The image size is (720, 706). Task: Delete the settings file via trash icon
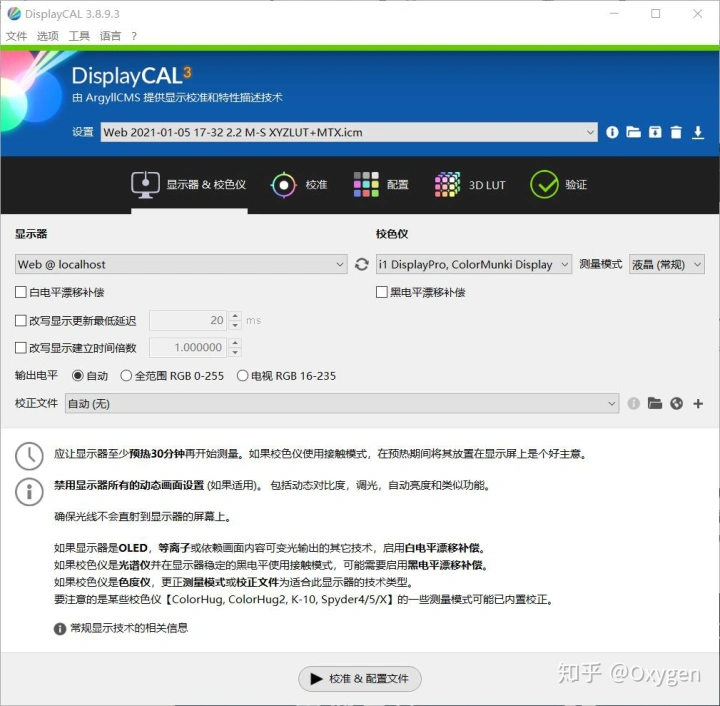(676, 132)
